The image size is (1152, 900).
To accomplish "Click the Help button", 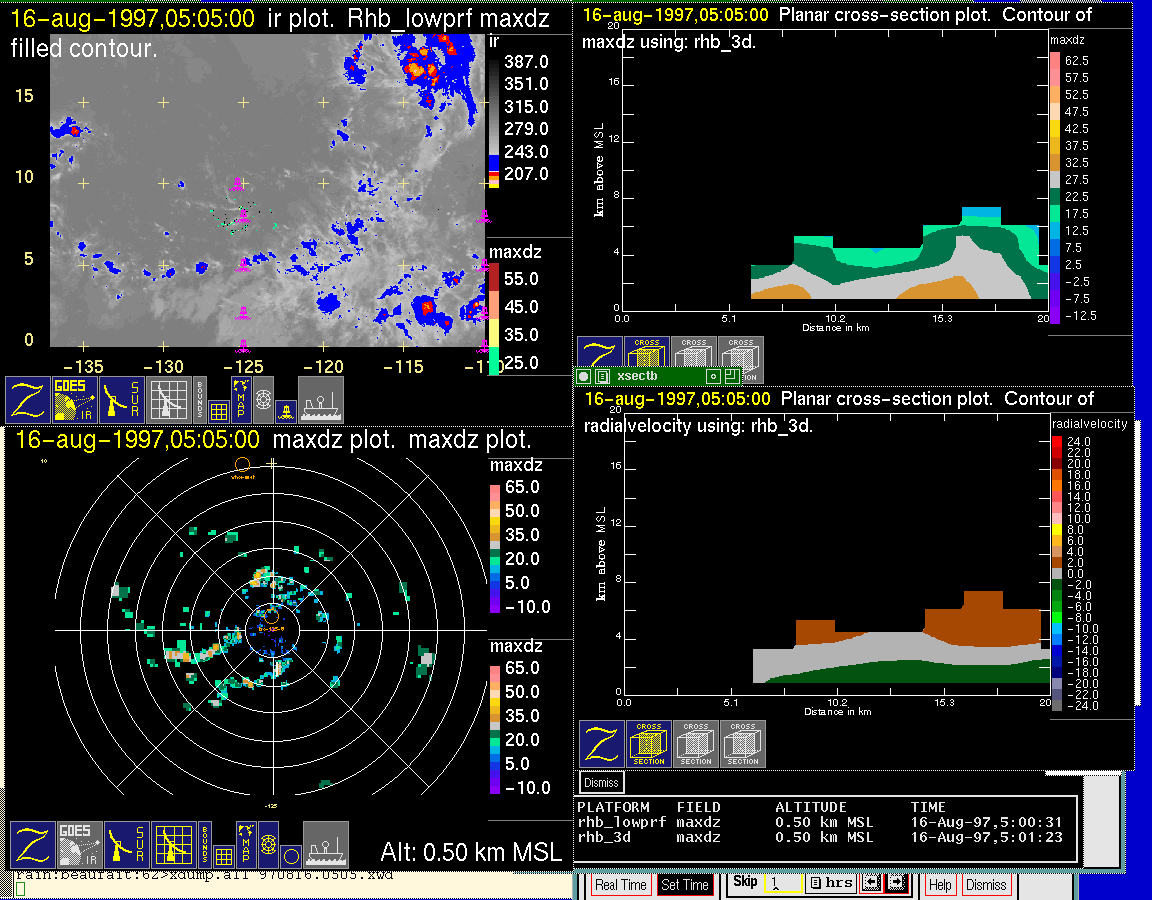I will 940,885.
